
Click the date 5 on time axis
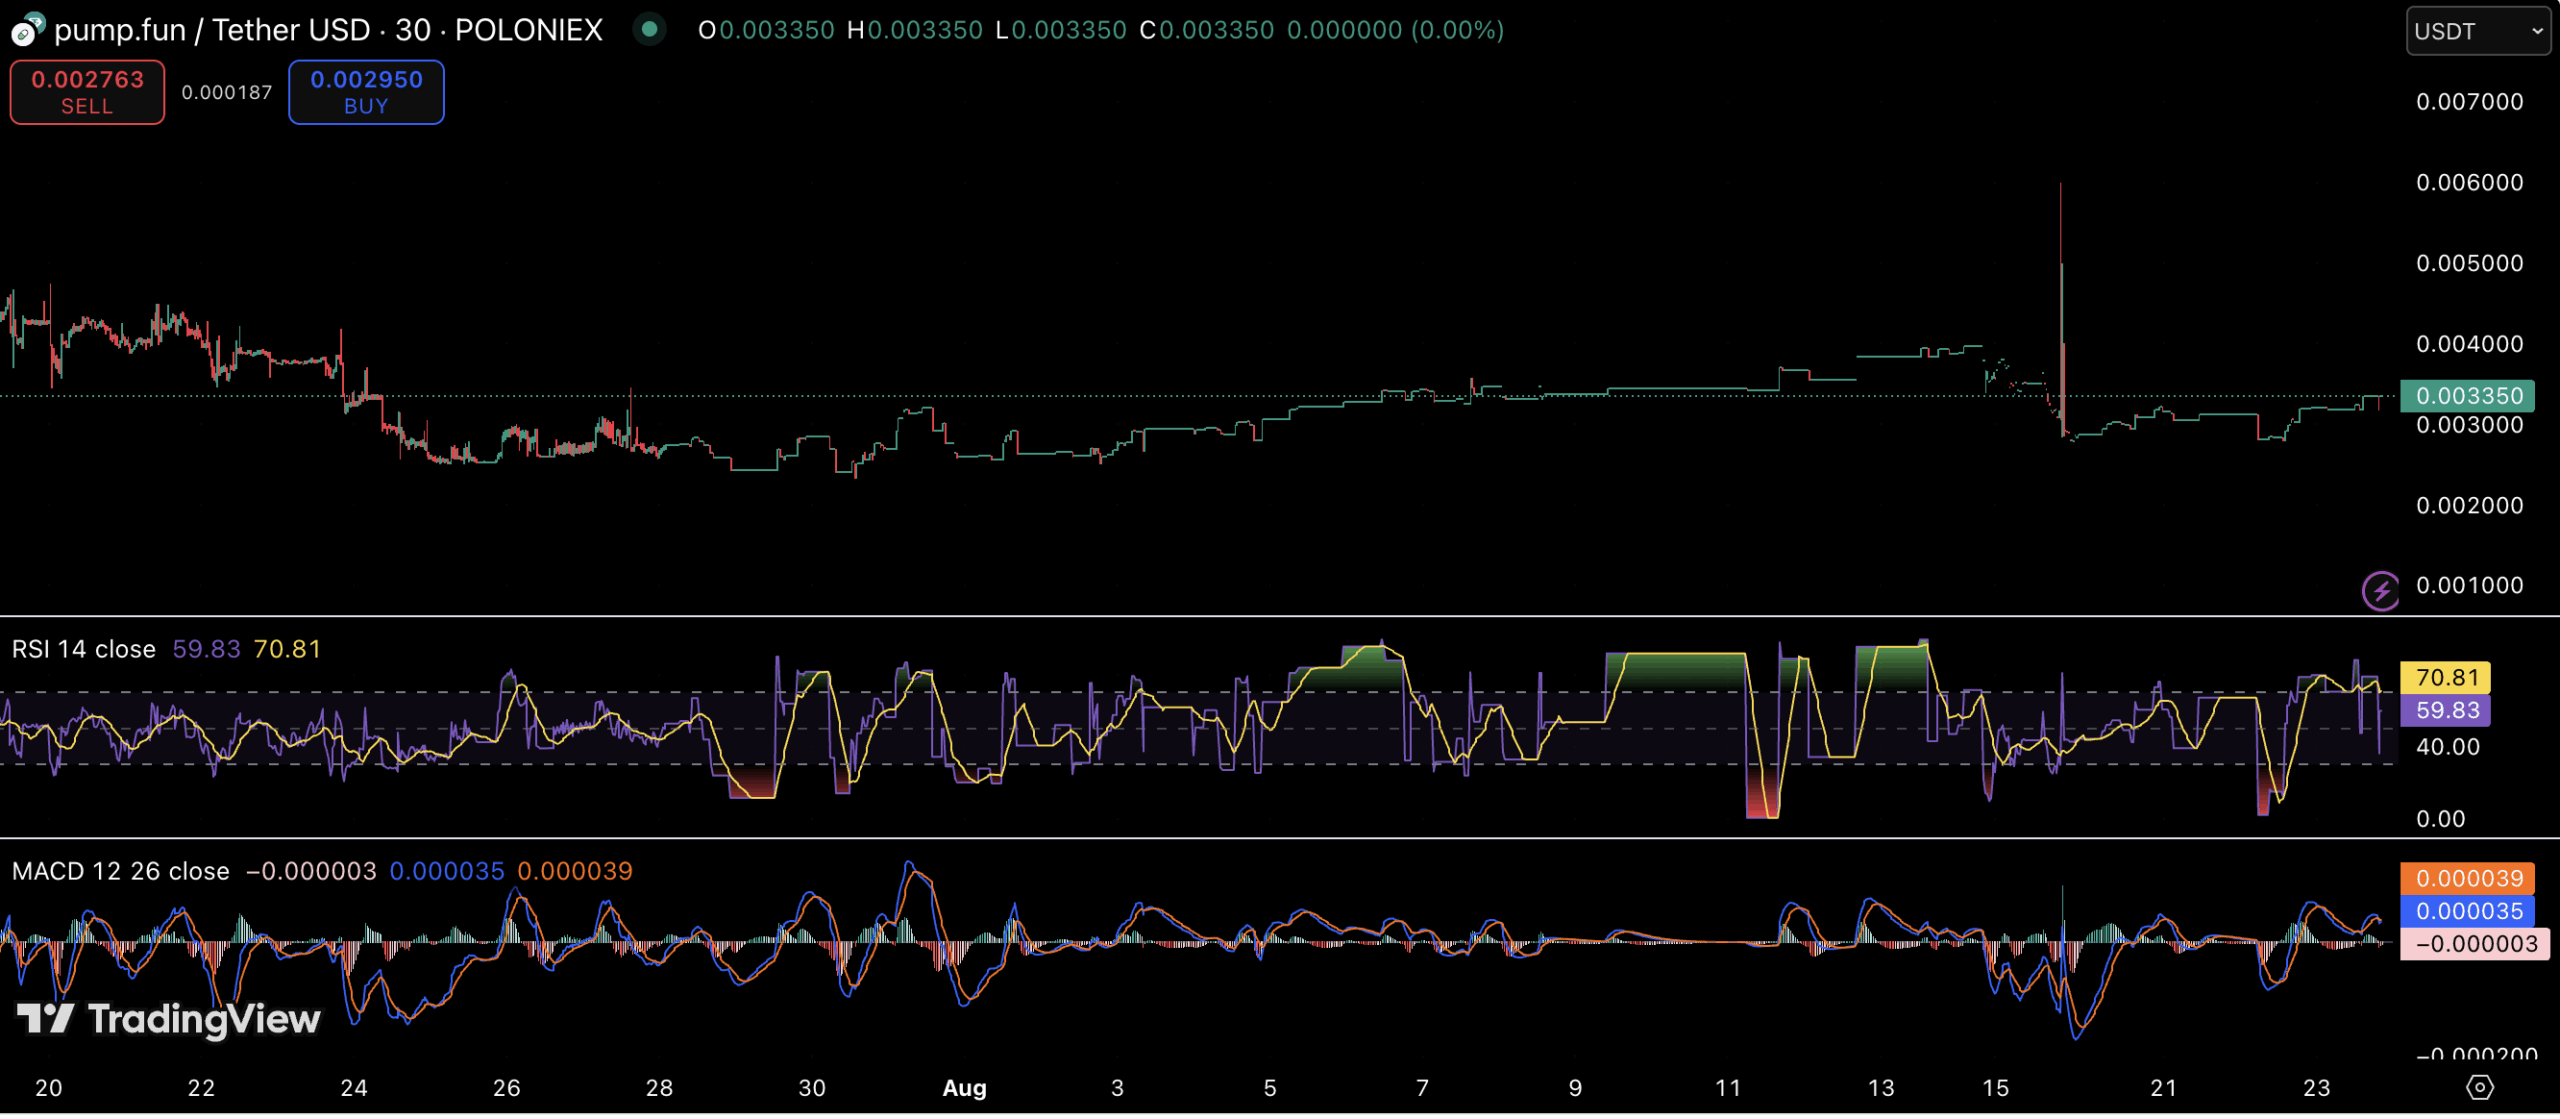[1270, 1090]
